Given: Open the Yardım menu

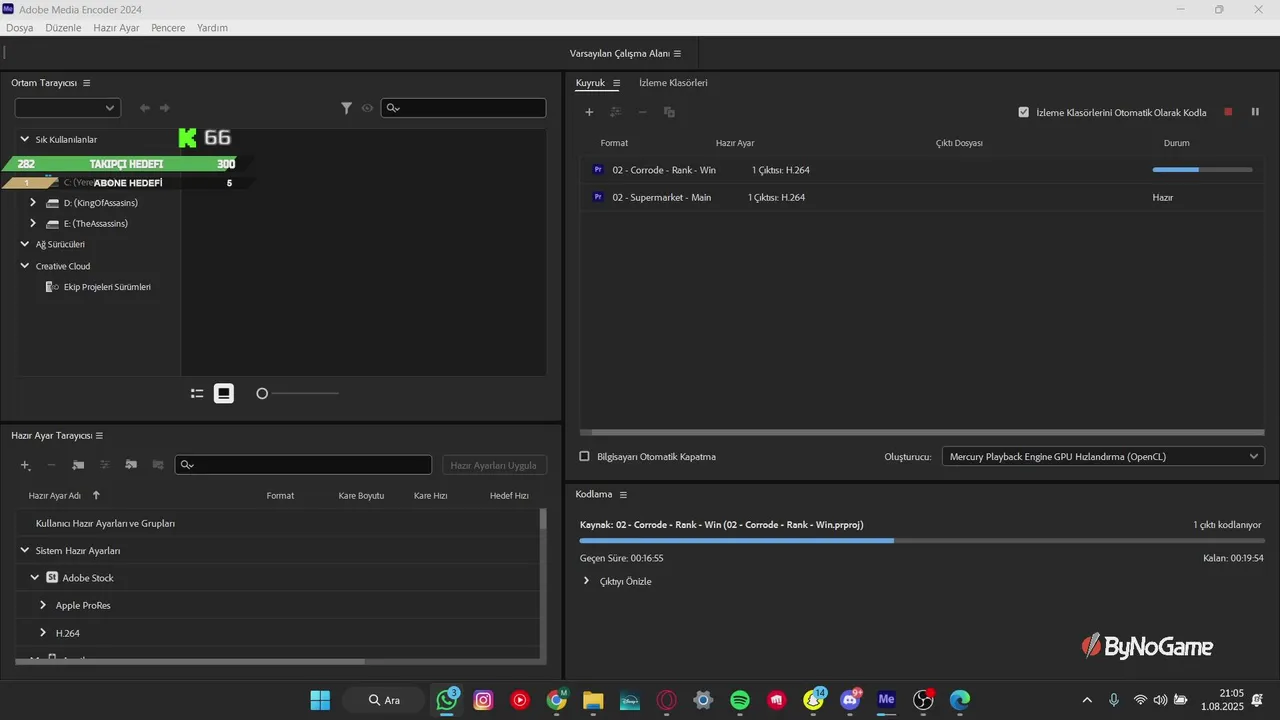Looking at the screenshot, I should click(x=212, y=28).
